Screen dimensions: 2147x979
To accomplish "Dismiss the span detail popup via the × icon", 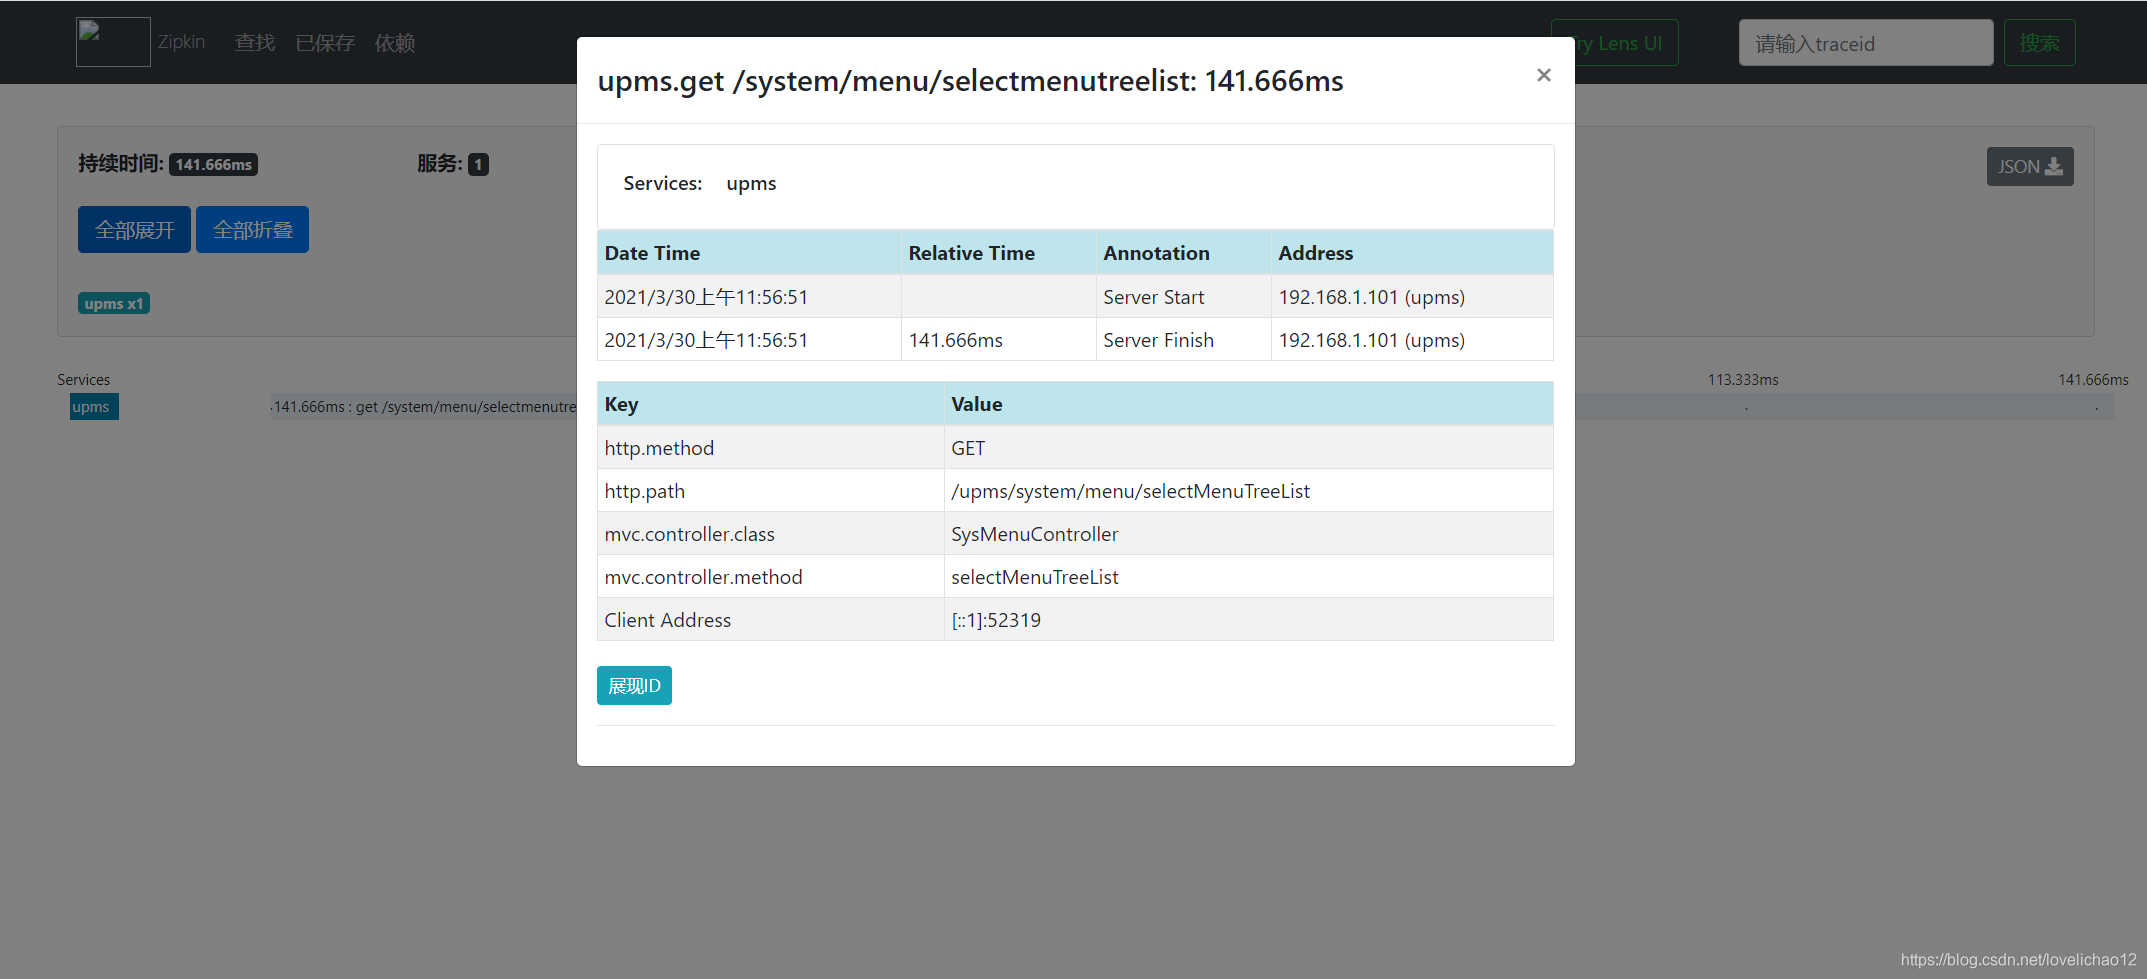I will [1543, 75].
